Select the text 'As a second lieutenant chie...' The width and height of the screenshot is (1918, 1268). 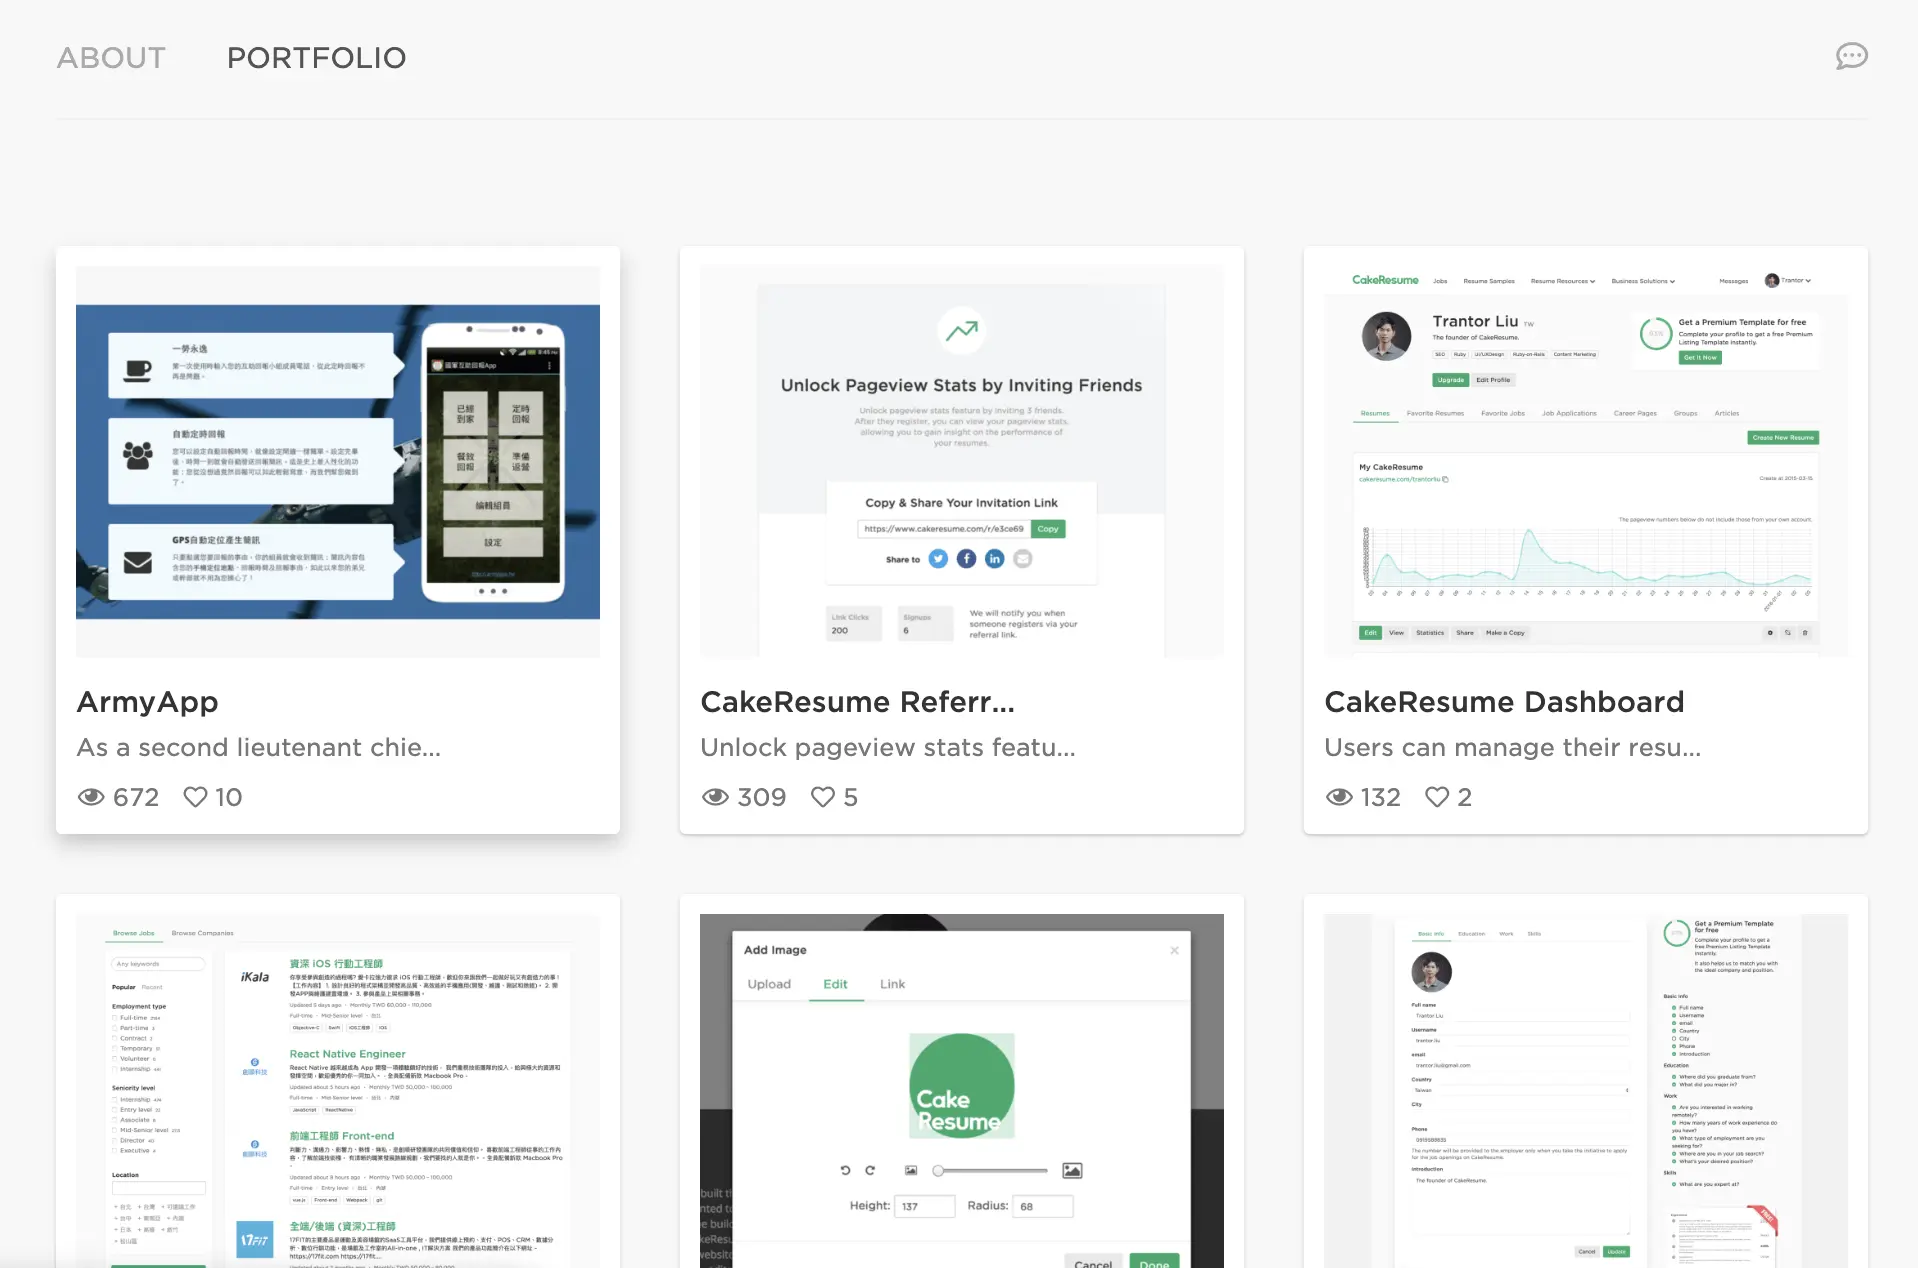[259, 748]
